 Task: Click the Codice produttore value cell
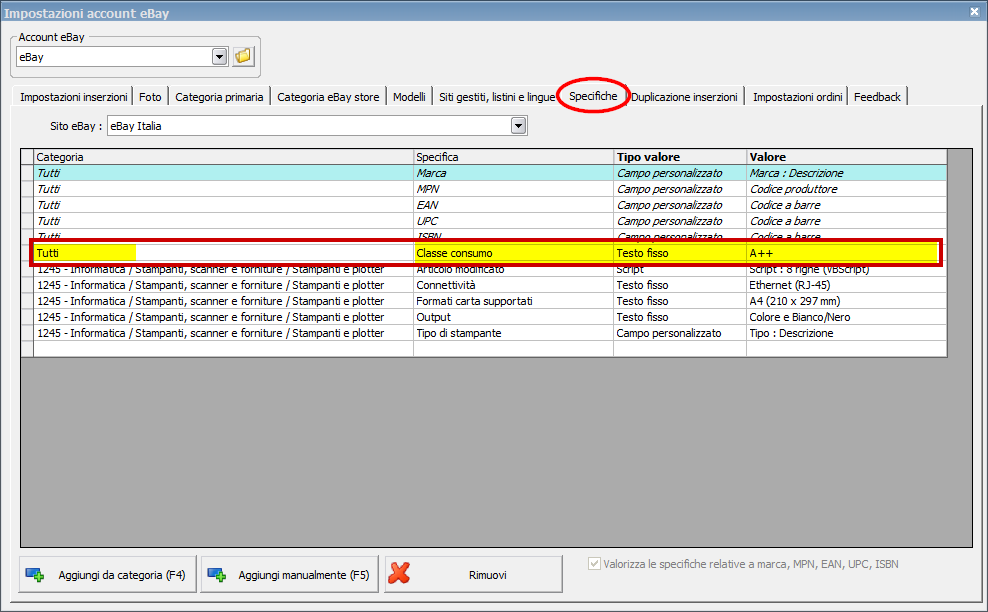coord(846,189)
